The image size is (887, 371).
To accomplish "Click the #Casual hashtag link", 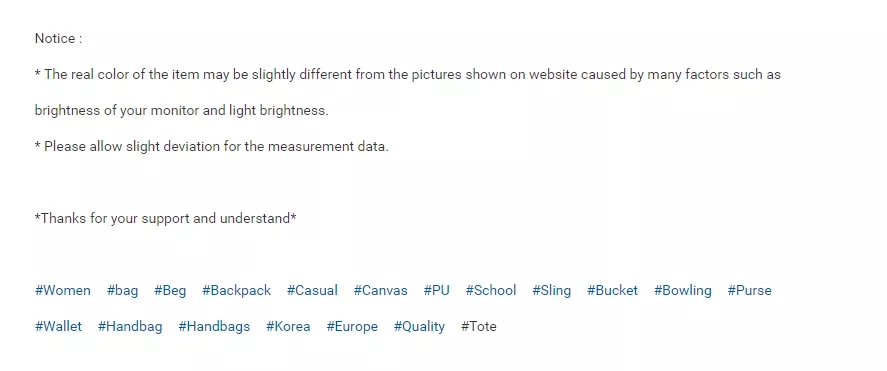I will click(312, 291).
